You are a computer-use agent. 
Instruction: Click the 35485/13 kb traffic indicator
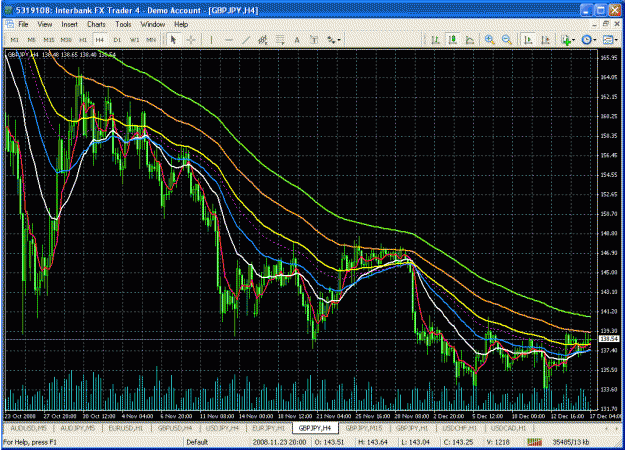pyautogui.click(x=570, y=442)
